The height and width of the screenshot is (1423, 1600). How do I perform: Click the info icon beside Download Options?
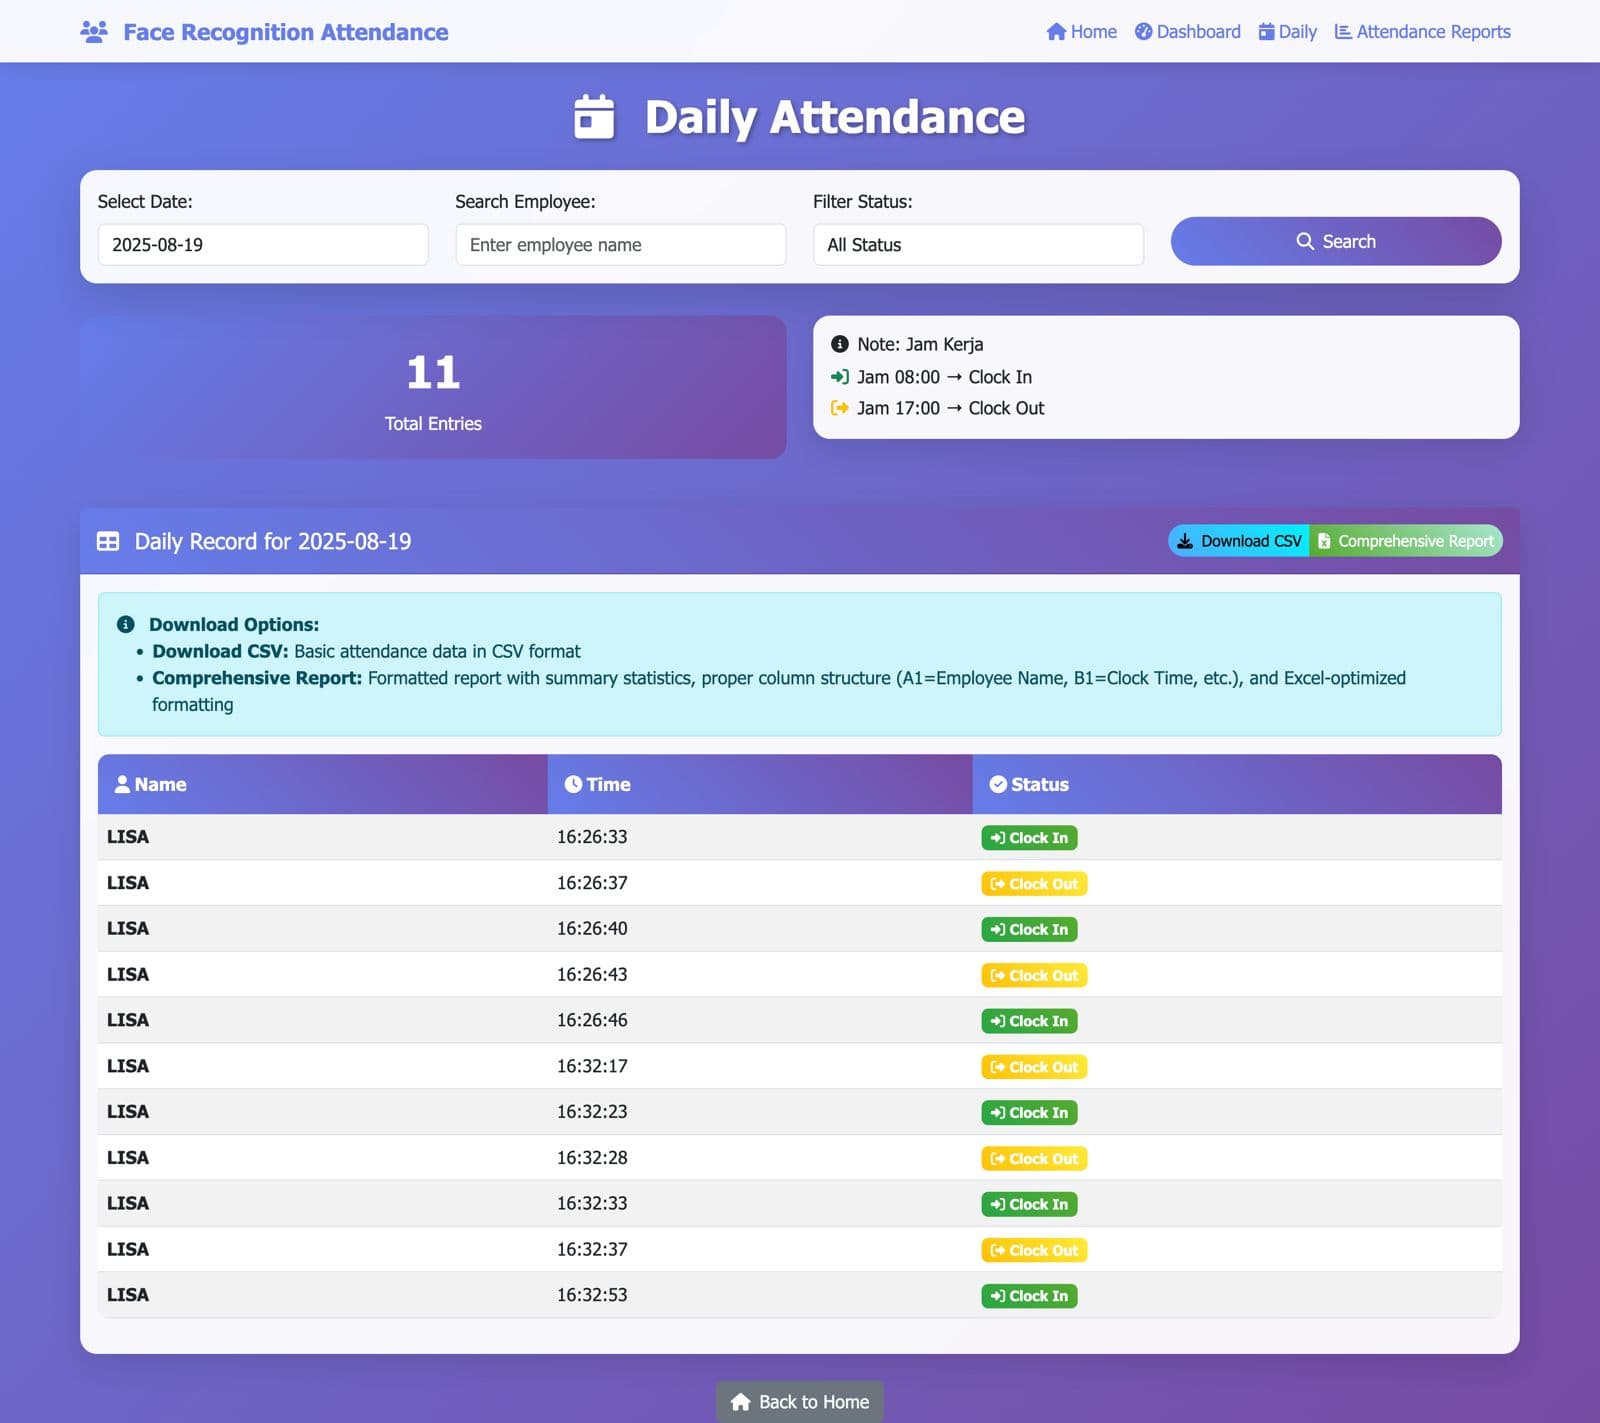tap(126, 624)
